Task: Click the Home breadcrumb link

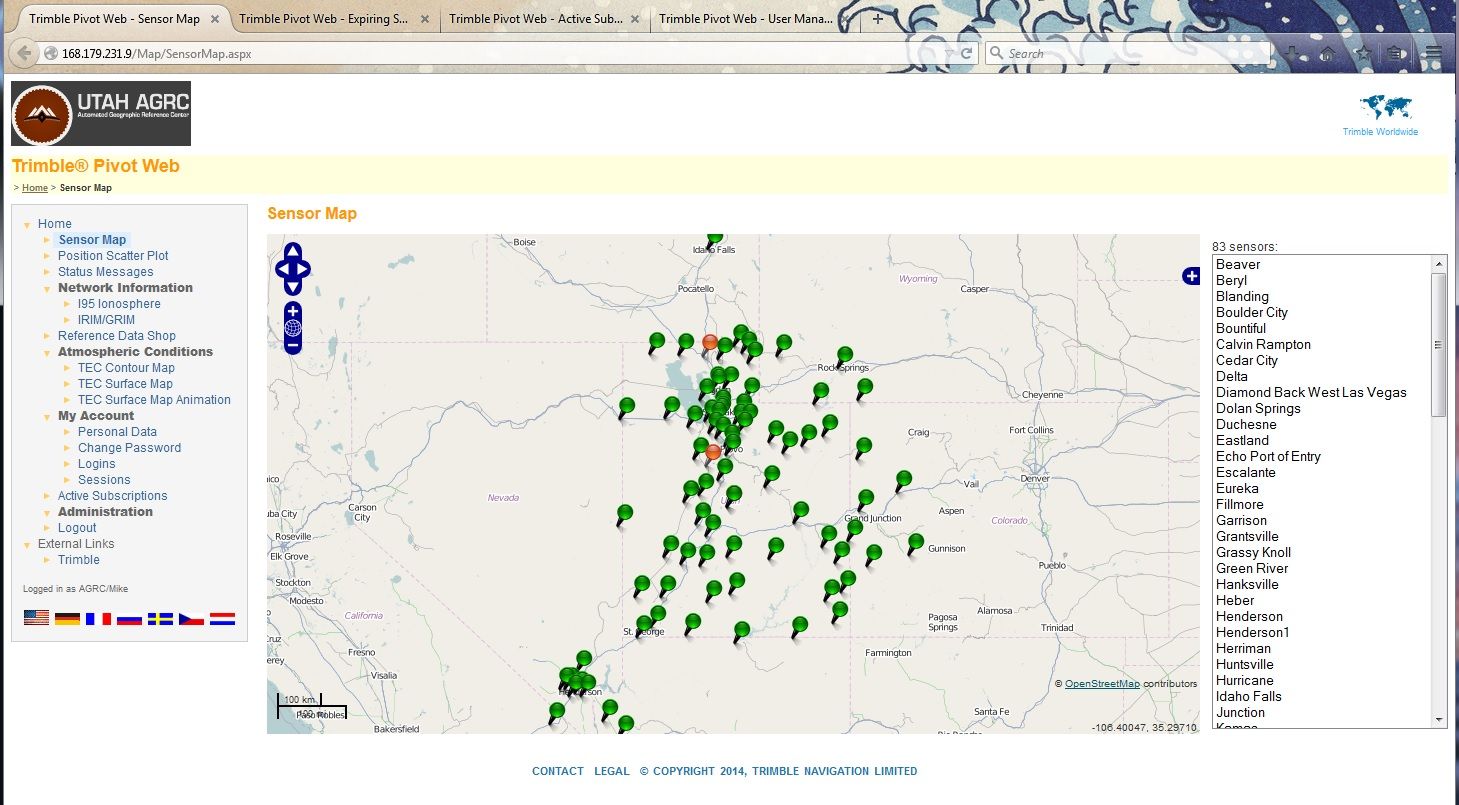Action: (x=35, y=188)
